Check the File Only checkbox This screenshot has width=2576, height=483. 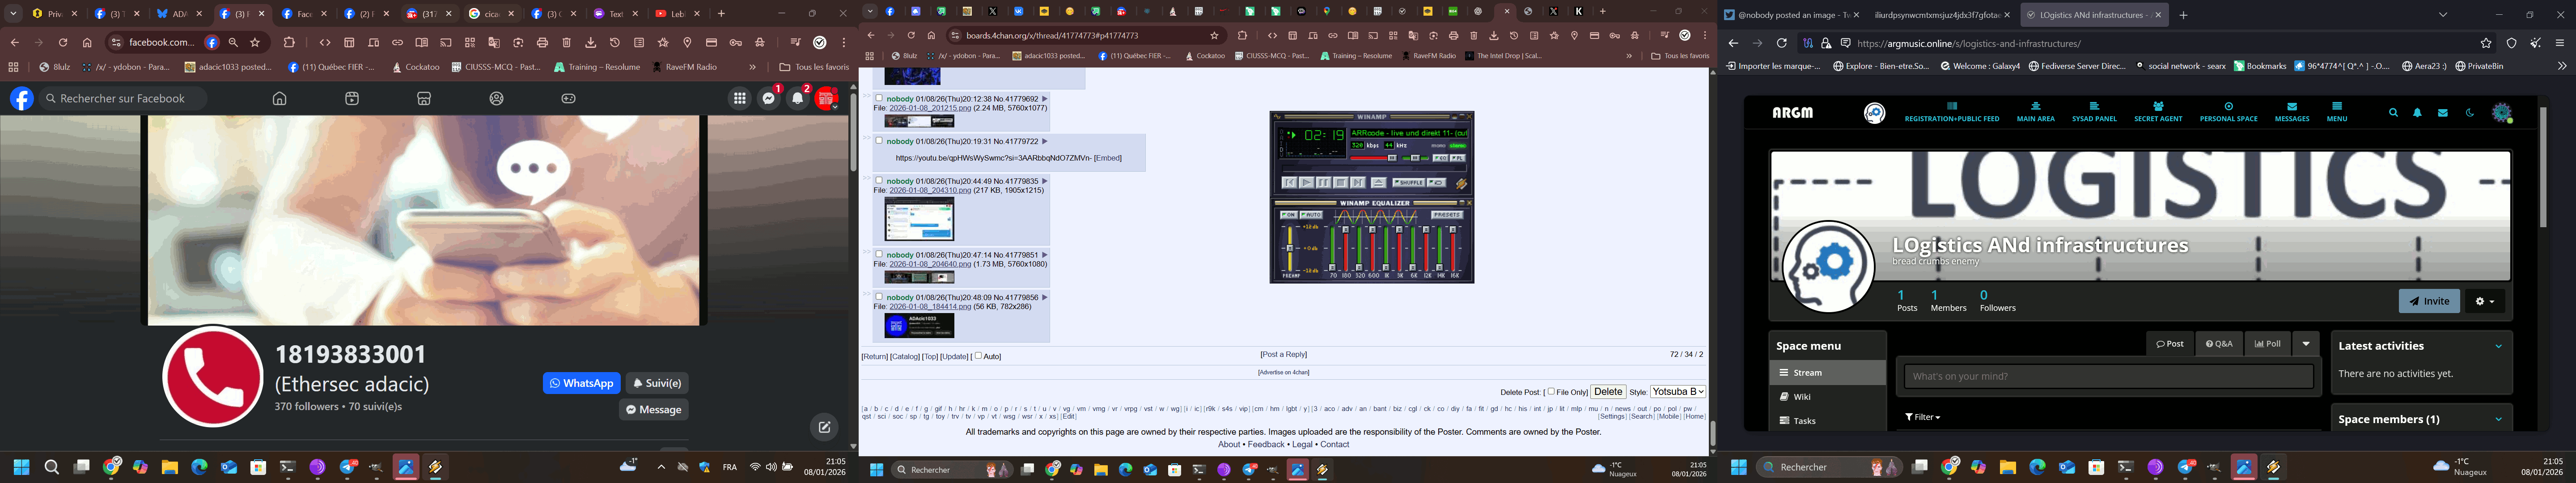pyautogui.click(x=1551, y=391)
